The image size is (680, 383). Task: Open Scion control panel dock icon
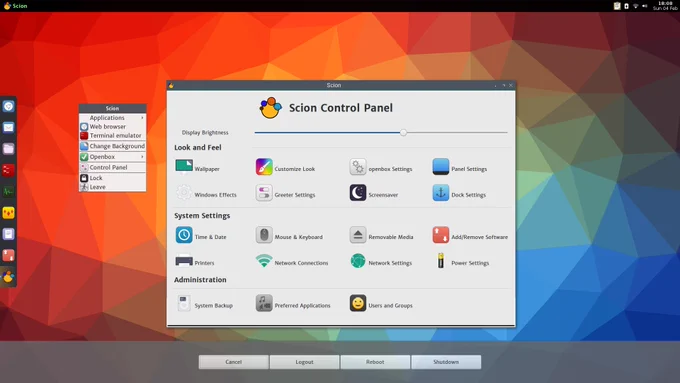pos(8,276)
